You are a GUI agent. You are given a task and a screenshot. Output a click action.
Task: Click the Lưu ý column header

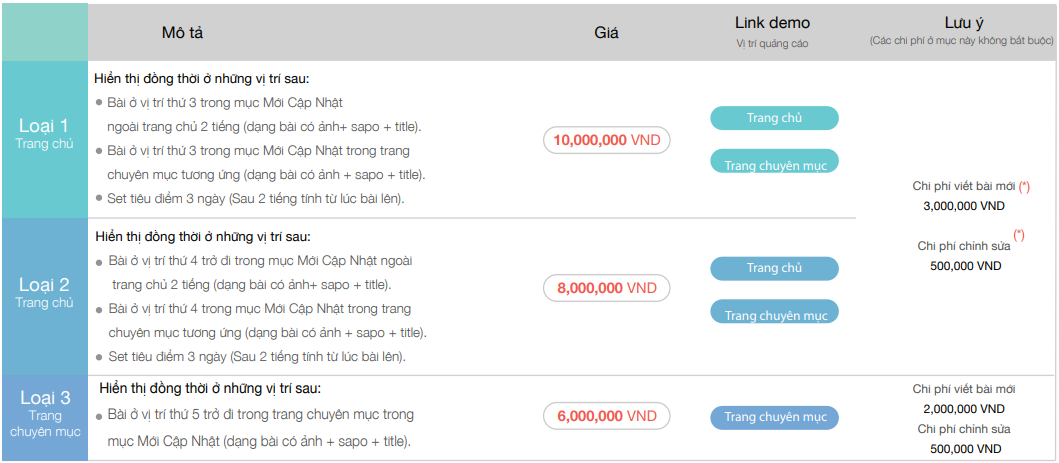coord(960,23)
